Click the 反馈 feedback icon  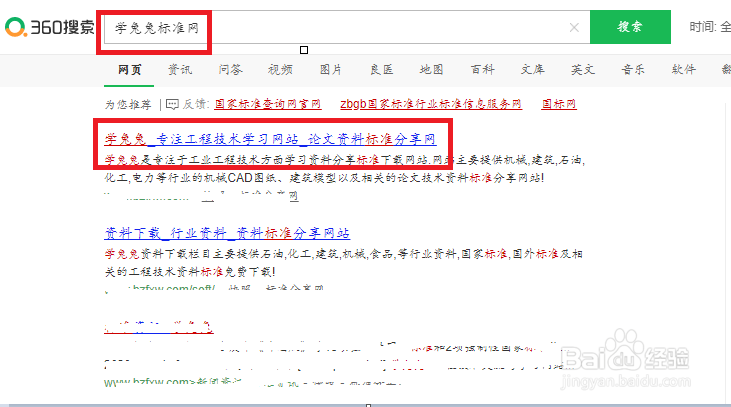(172, 104)
